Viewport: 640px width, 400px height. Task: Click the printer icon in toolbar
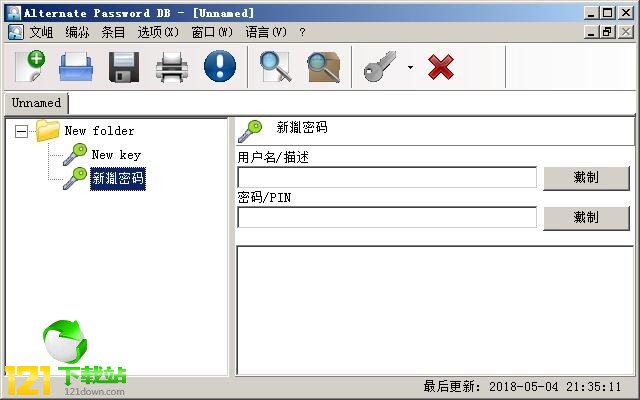pos(172,67)
